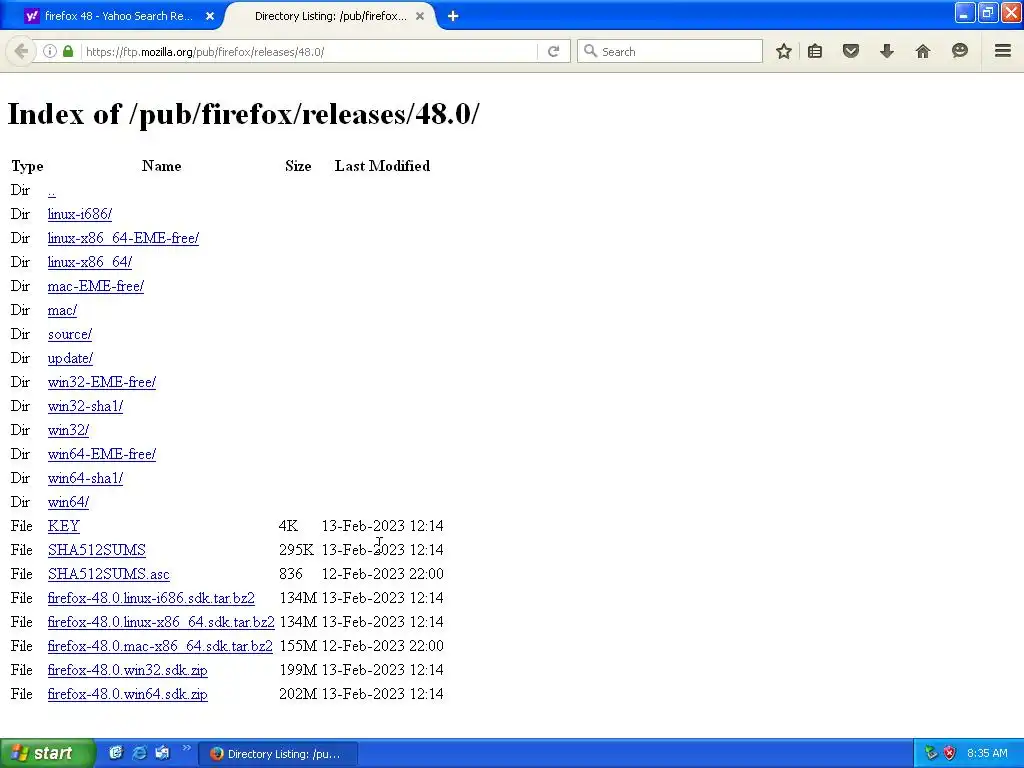Download the KEY file
This screenshot has height=768, width=1024.
click(63, 526)
